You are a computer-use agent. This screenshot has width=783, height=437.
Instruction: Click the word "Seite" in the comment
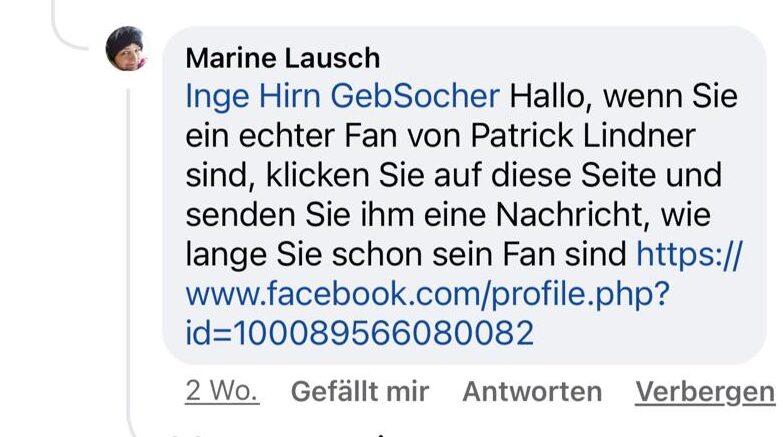(618, 176)
